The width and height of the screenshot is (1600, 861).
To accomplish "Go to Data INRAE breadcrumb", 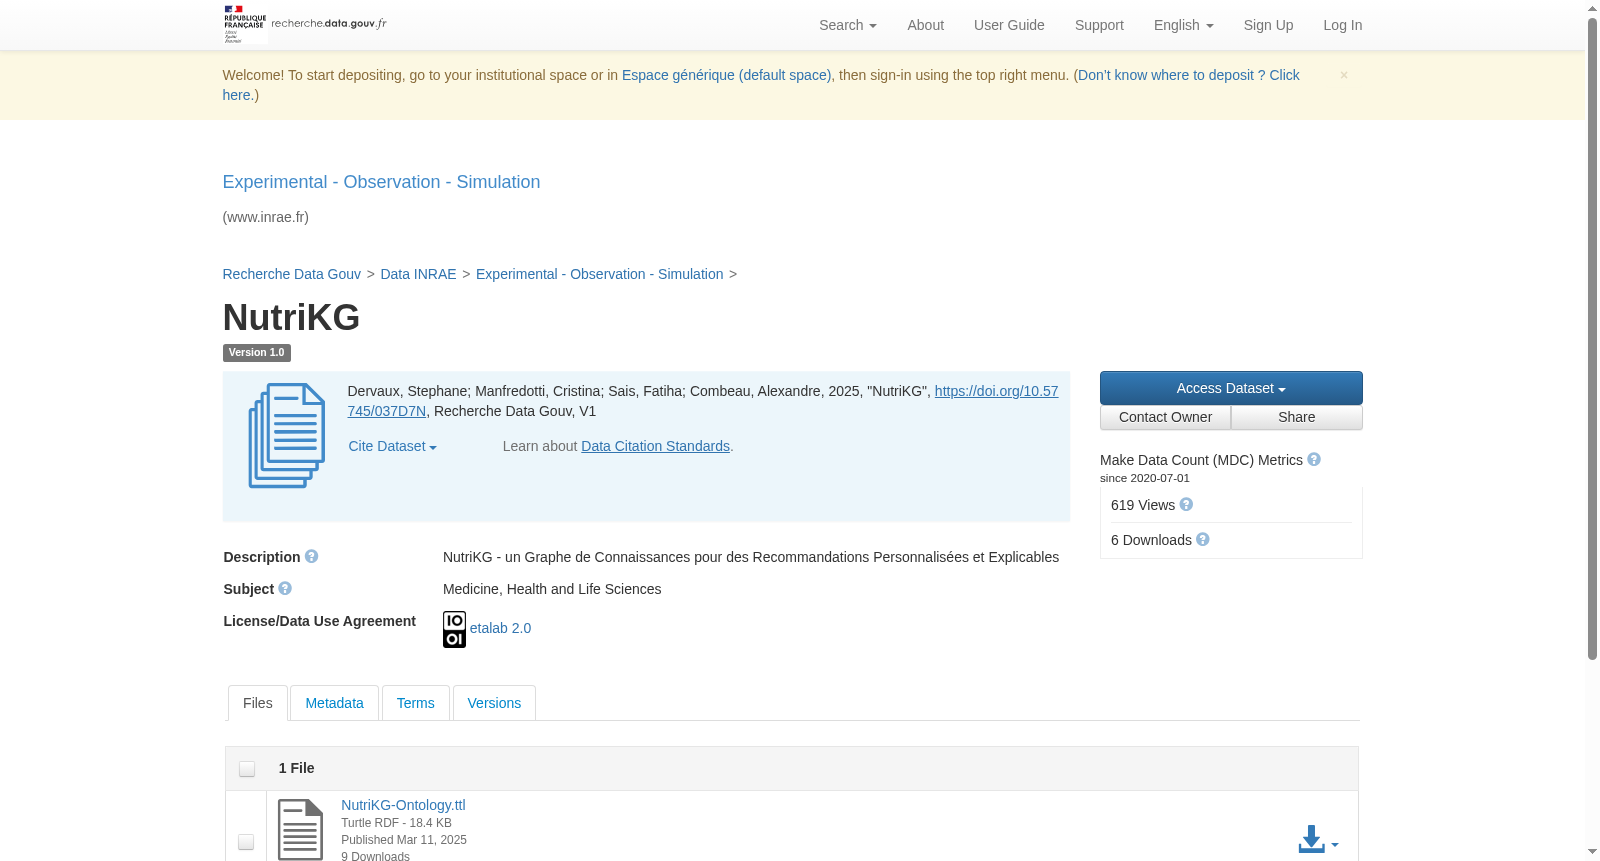I will point(418,274).
